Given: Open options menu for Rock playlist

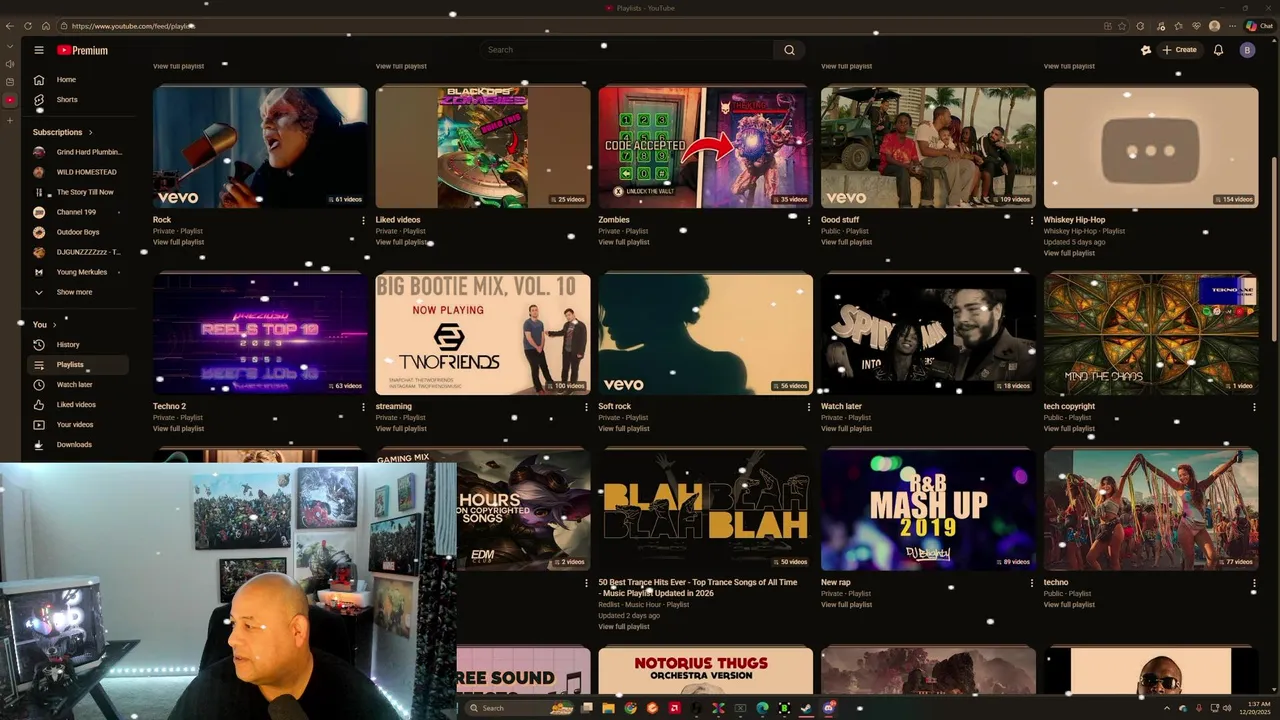Looking at the screenshot, I should [363, 220].
